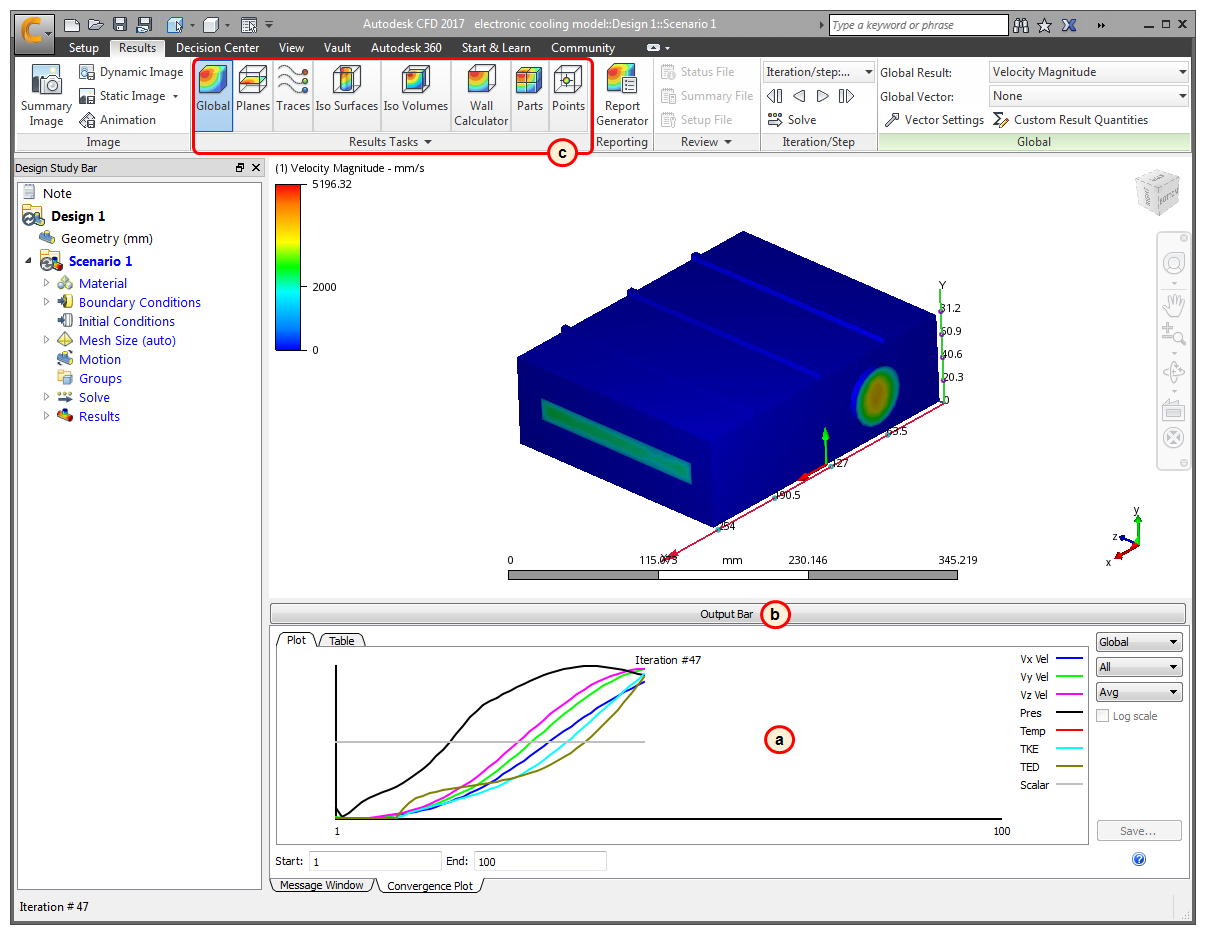Jump to the first iteration step

(775, 96)
